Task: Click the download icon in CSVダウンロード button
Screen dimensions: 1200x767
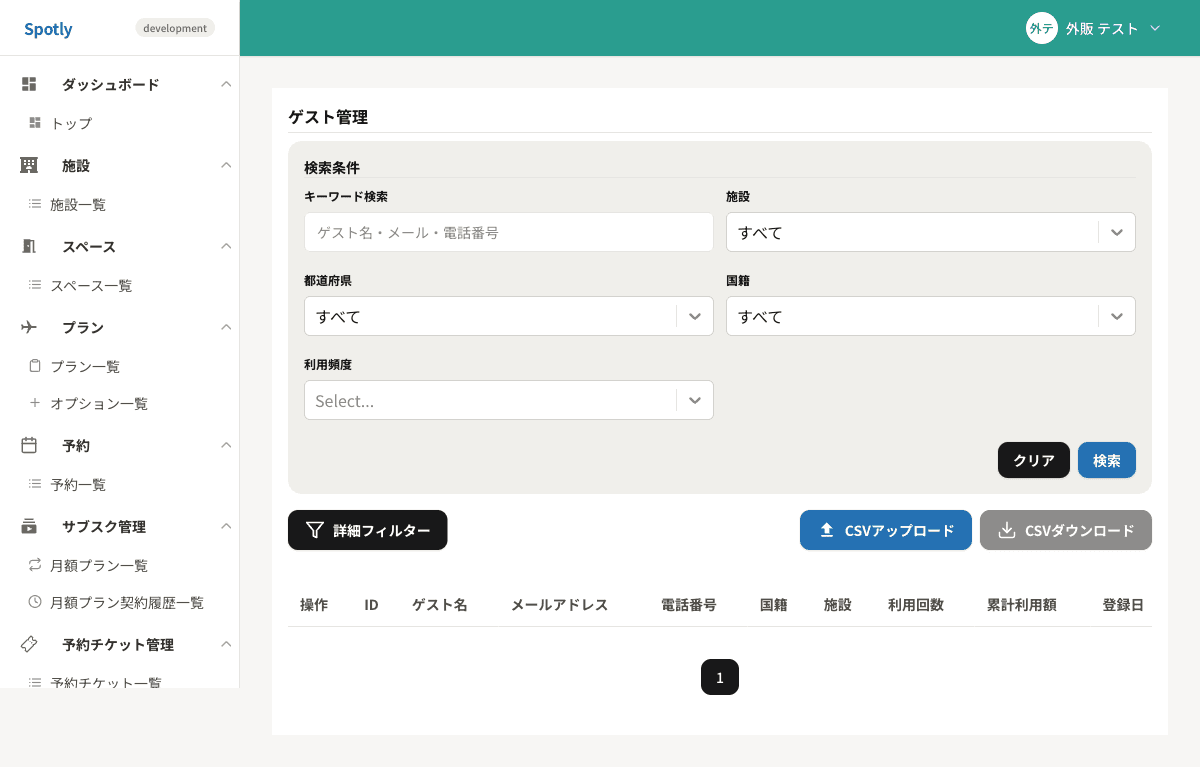Action: pyautogui.click(x=1007, y=530)
